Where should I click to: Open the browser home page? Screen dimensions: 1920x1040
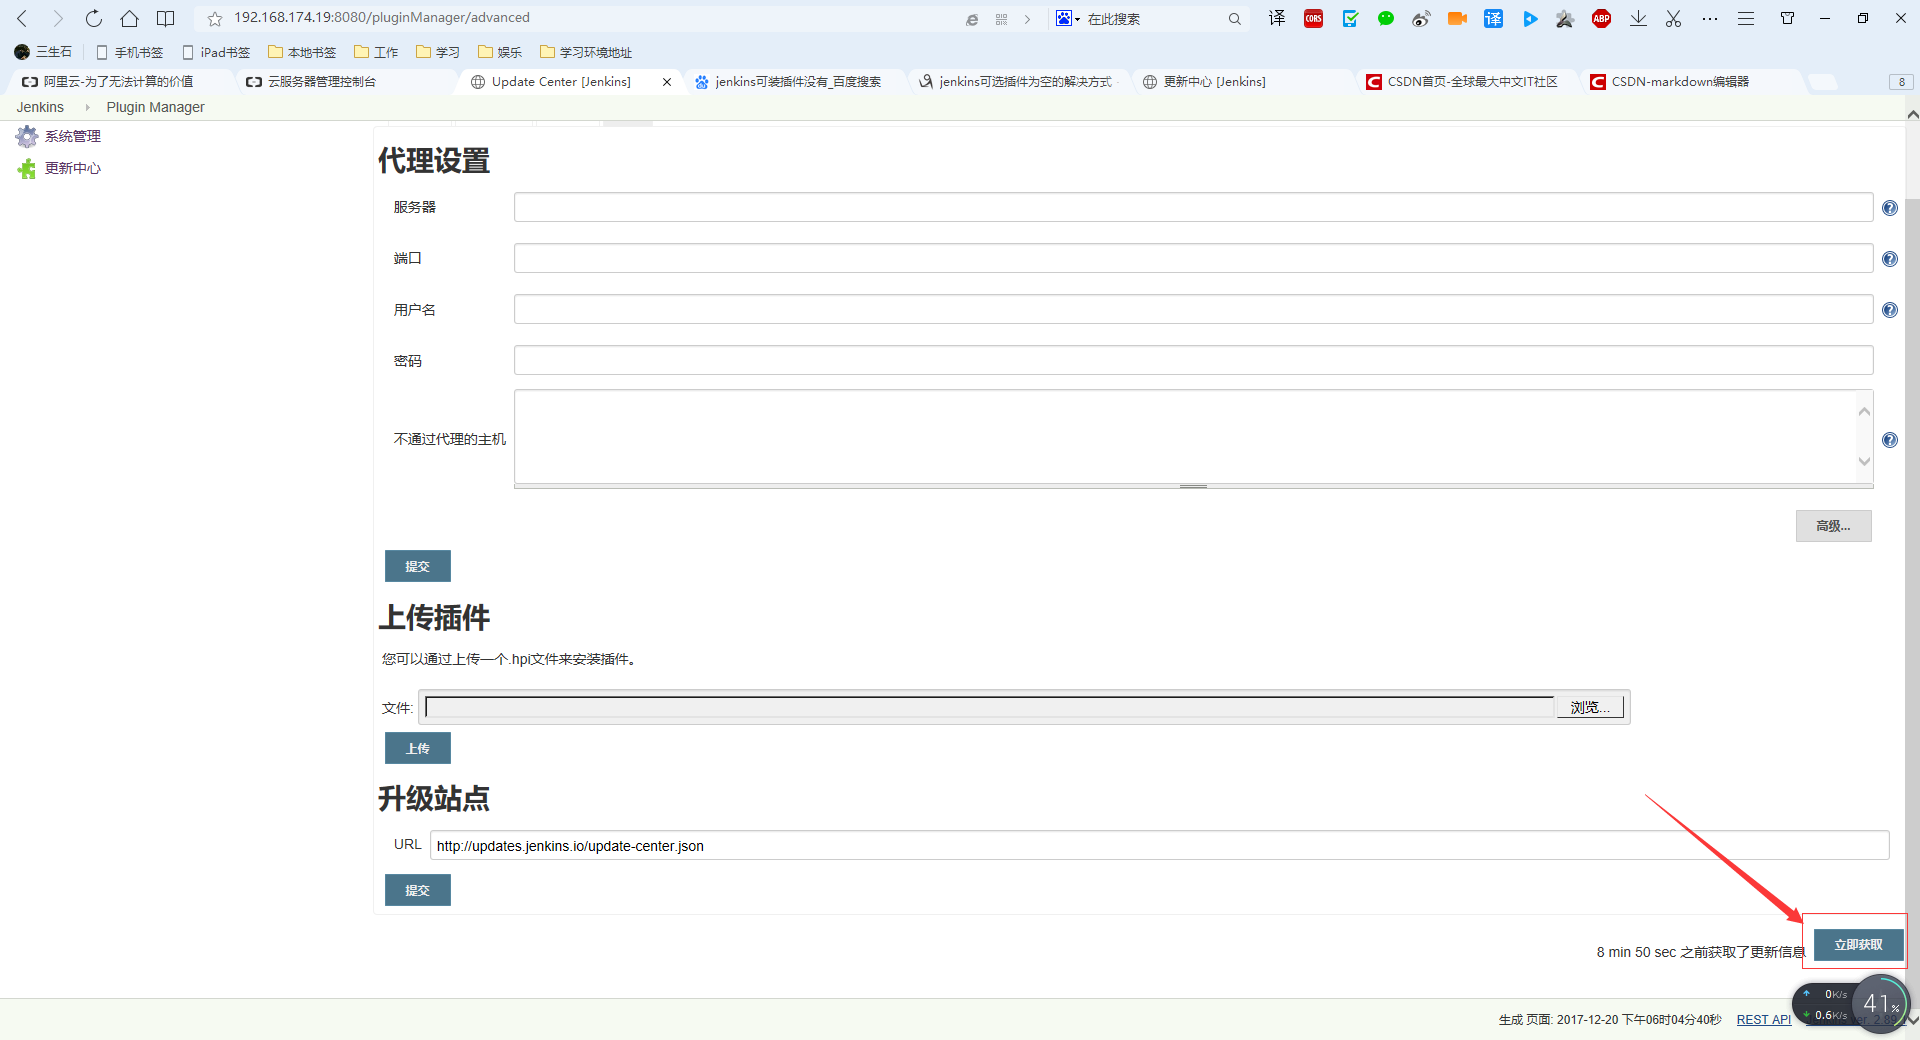pos(130,18)
